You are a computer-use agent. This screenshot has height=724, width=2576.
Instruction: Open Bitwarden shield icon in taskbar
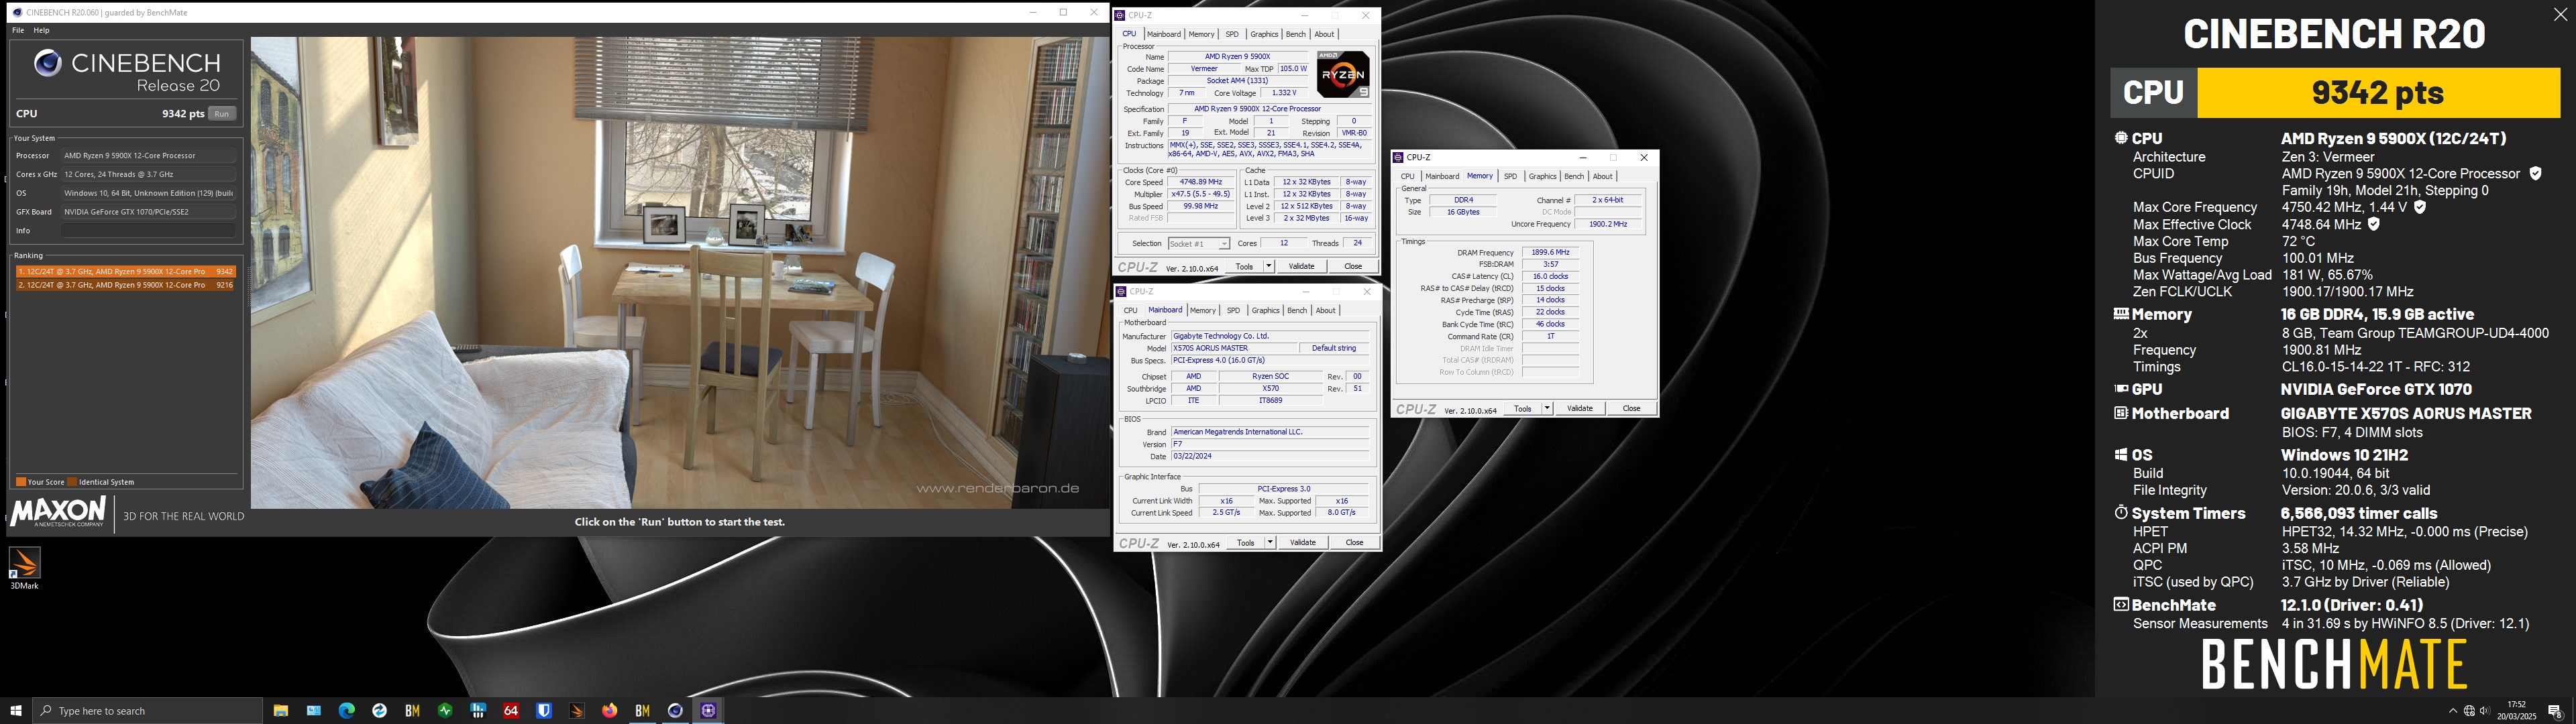coord(544,711)
